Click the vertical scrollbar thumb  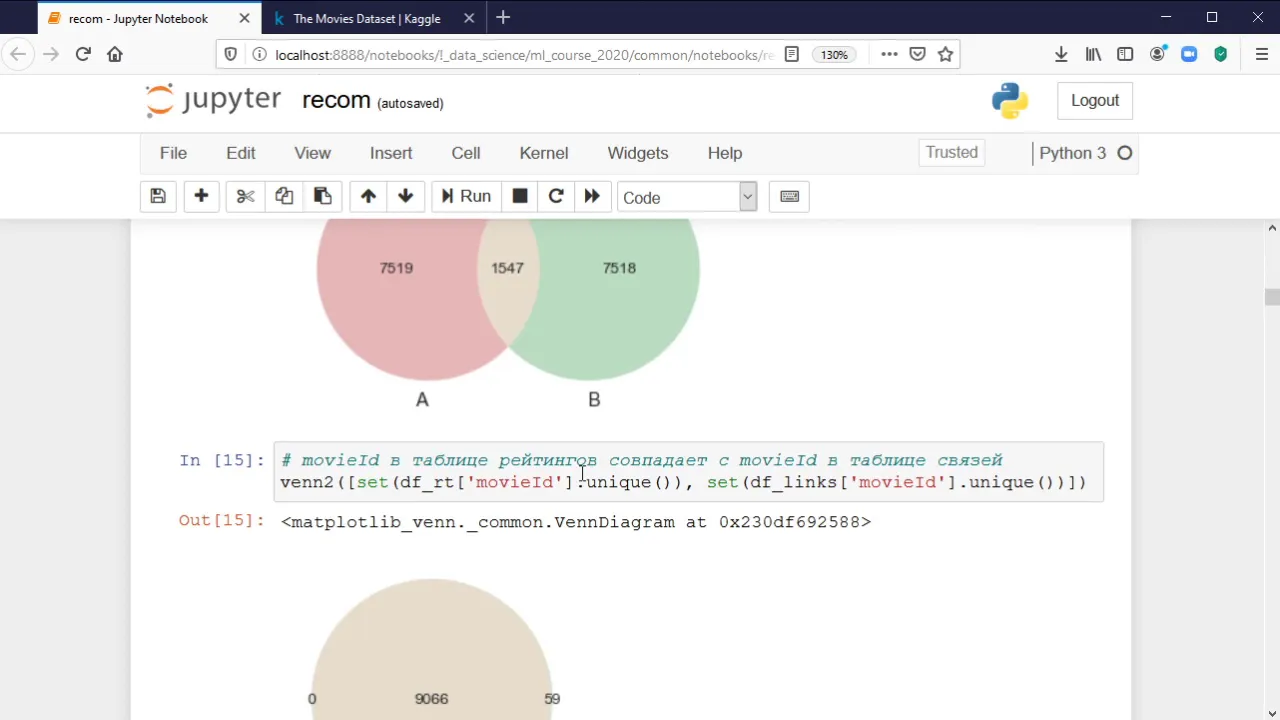point(1272,297)
